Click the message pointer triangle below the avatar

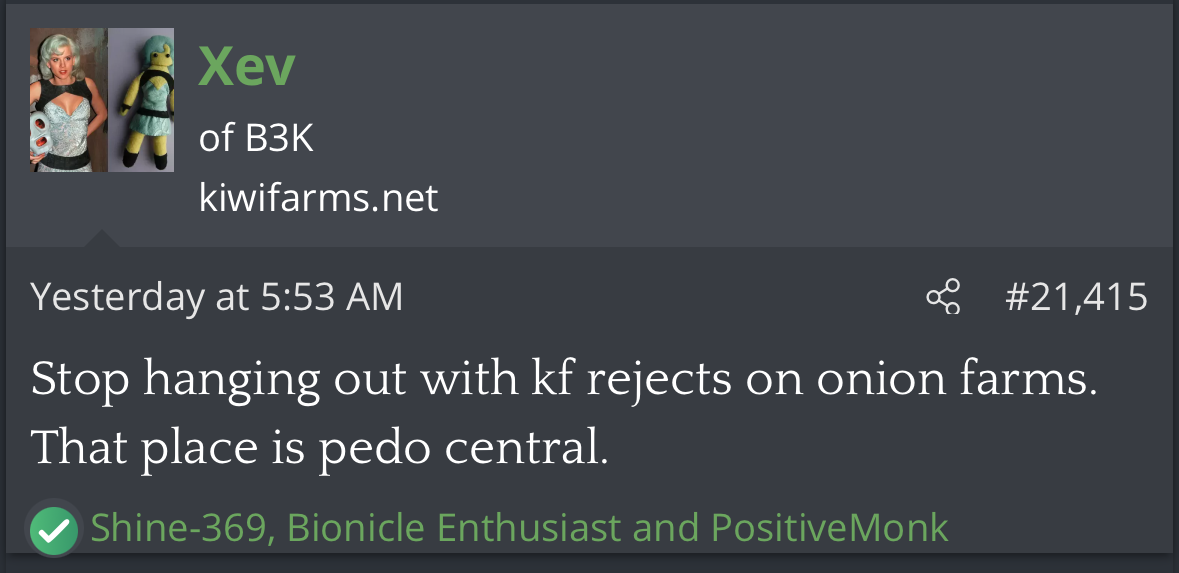[100, 238]
